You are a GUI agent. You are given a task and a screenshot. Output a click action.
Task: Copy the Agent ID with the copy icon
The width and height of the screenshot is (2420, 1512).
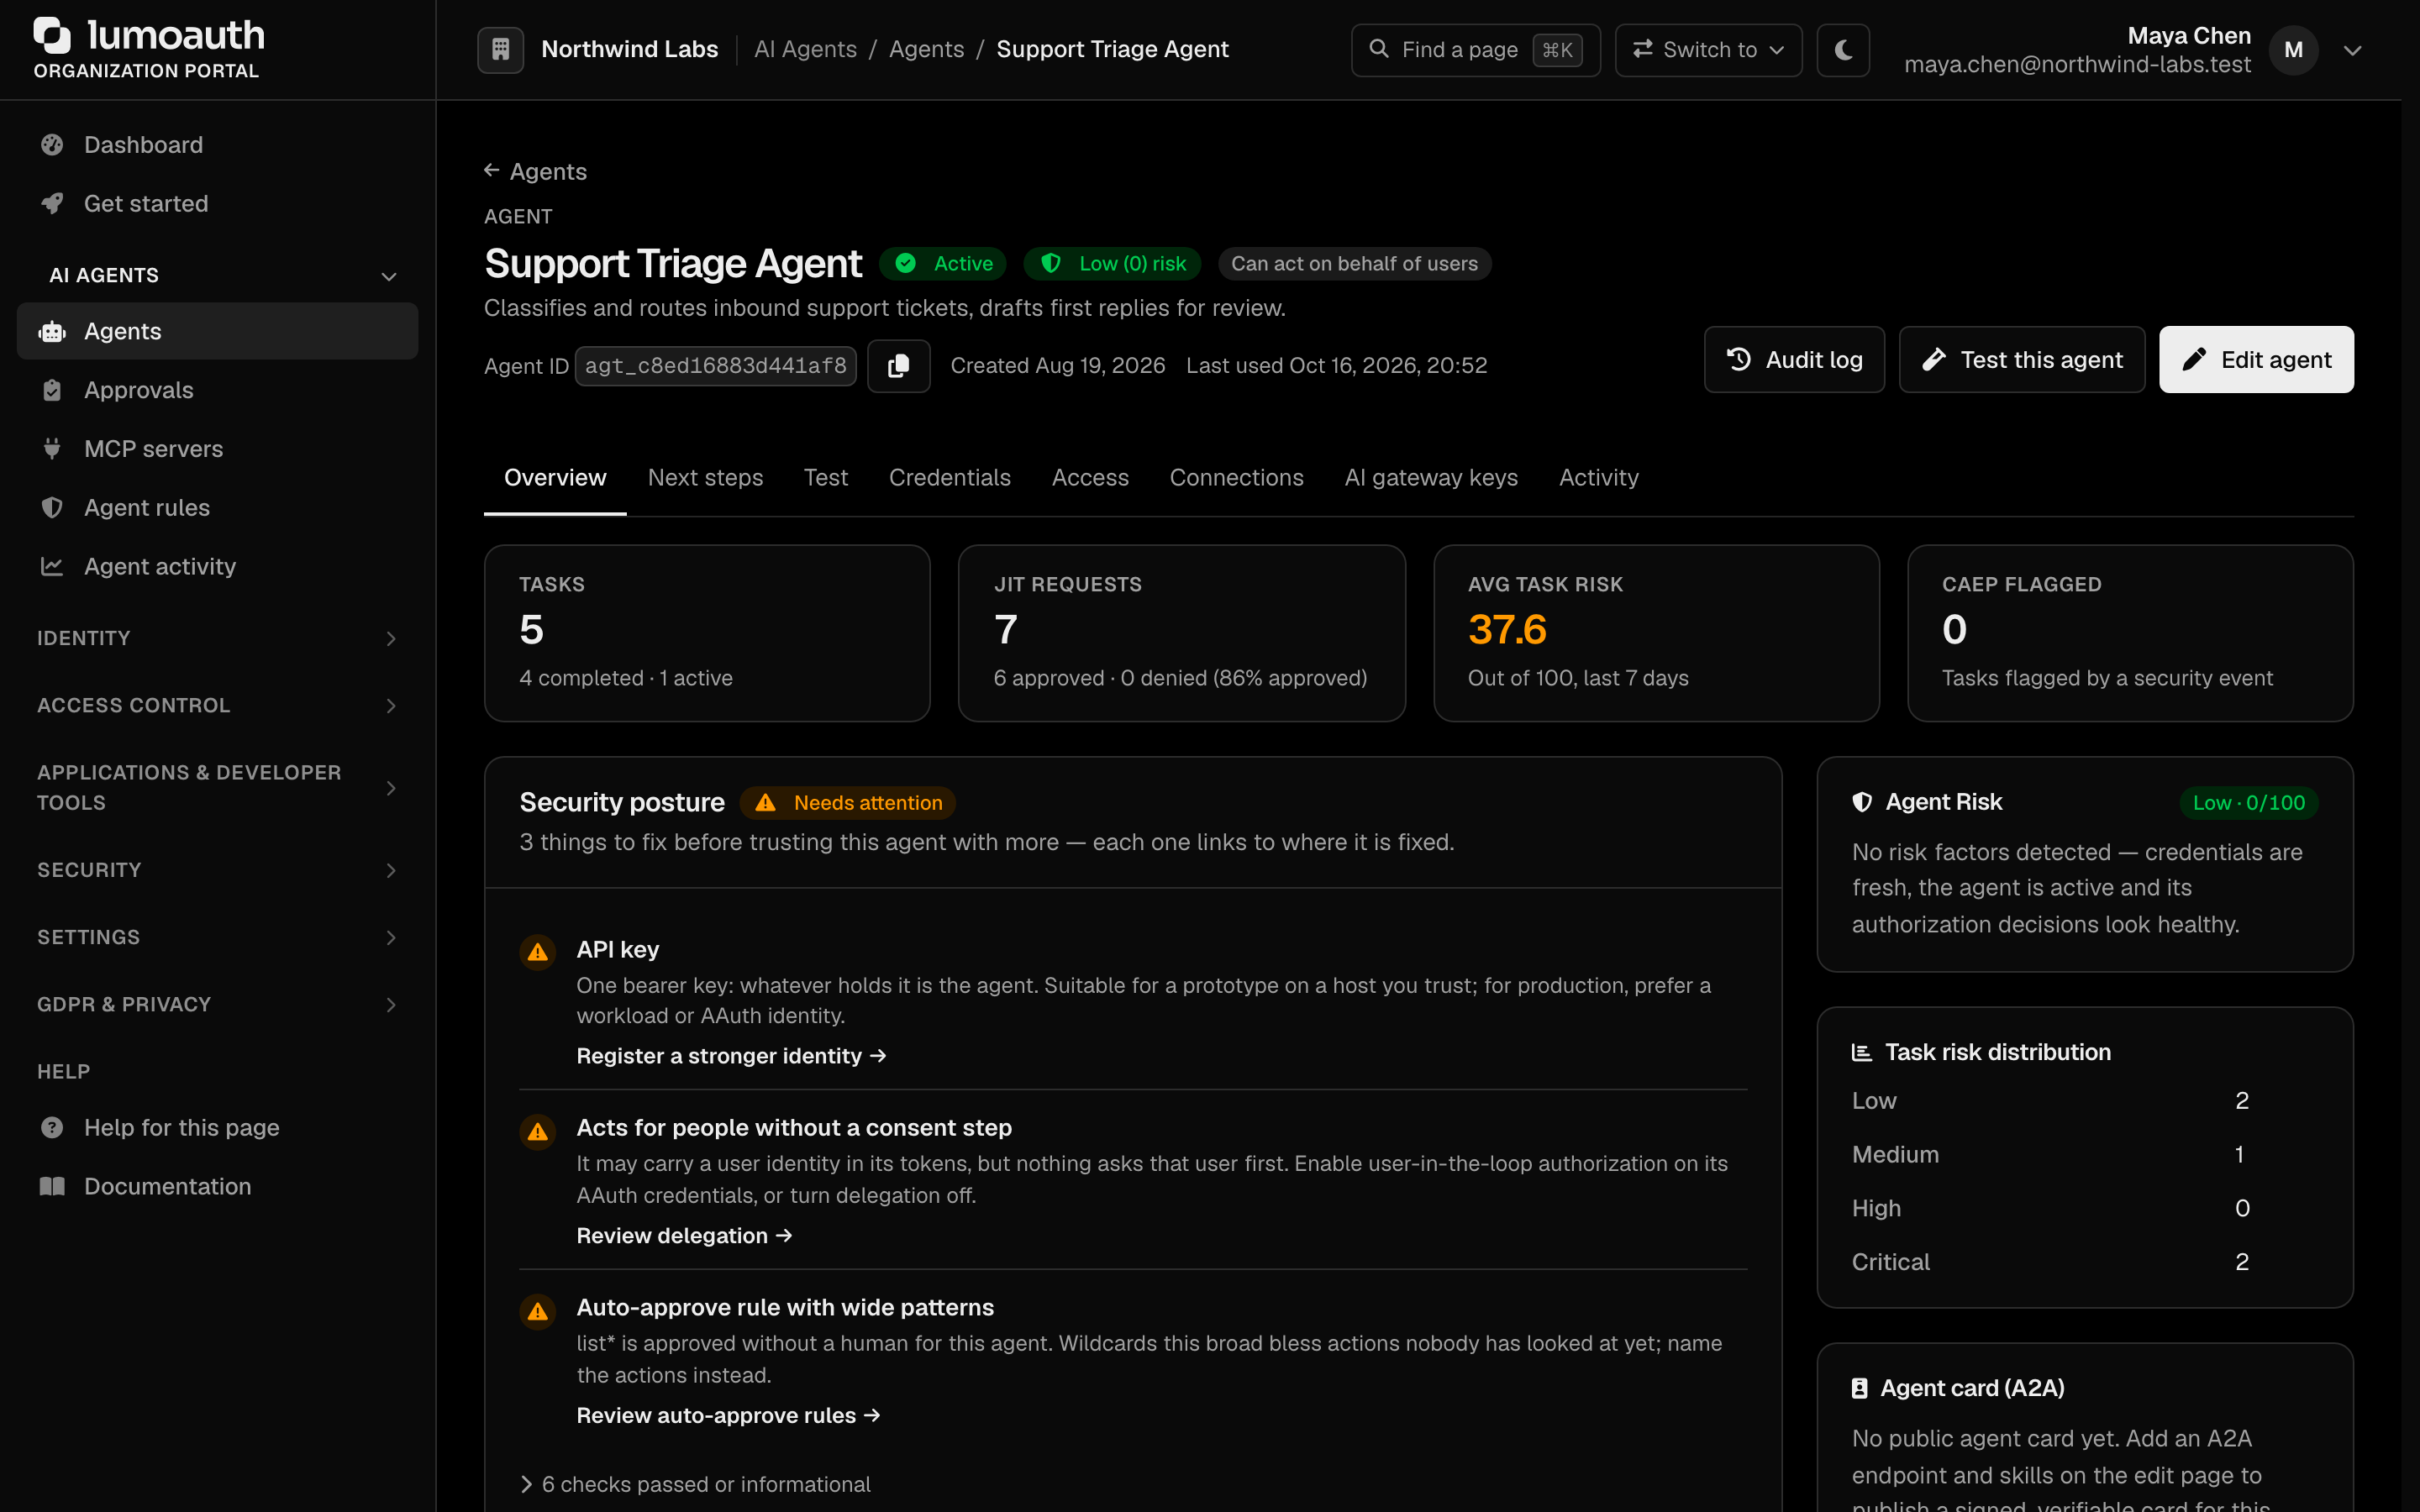click(x=898, y=365)
